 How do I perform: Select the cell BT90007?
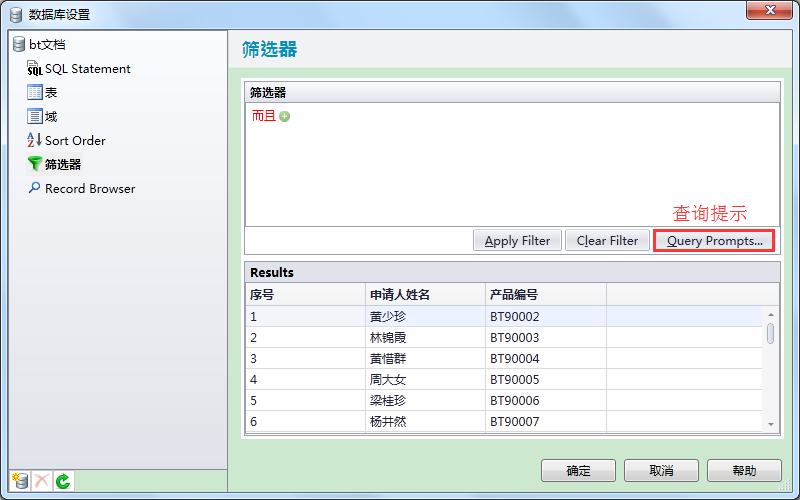[x=546, y=421]
